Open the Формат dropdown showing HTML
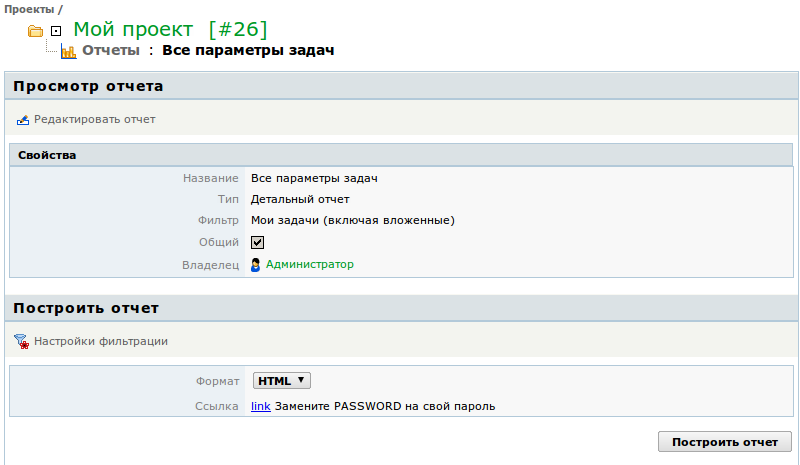The width and height of the screenshot is (800, 465). pos(282,381)
